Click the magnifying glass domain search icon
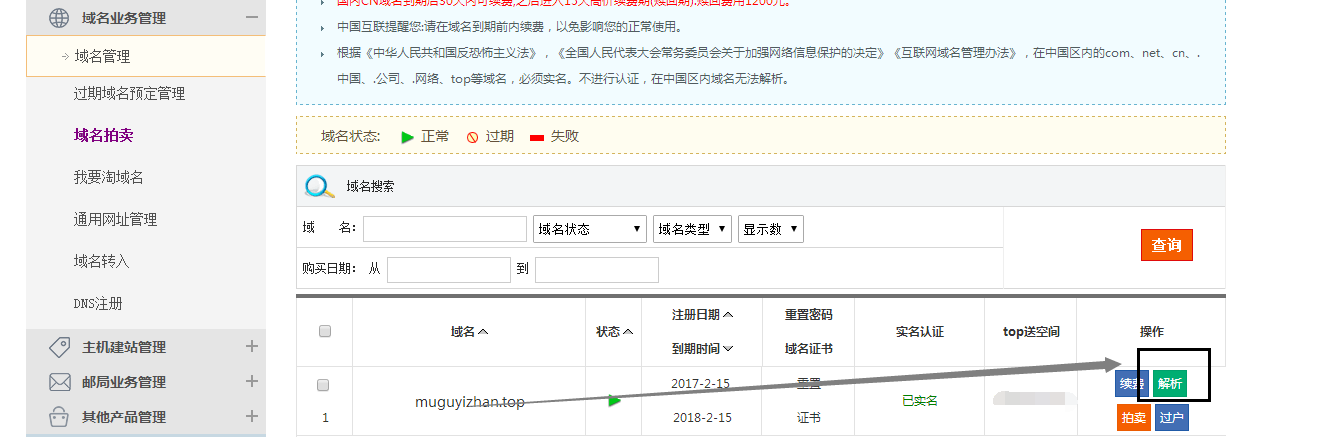The image size is (1335, 437). pos(319,186)
